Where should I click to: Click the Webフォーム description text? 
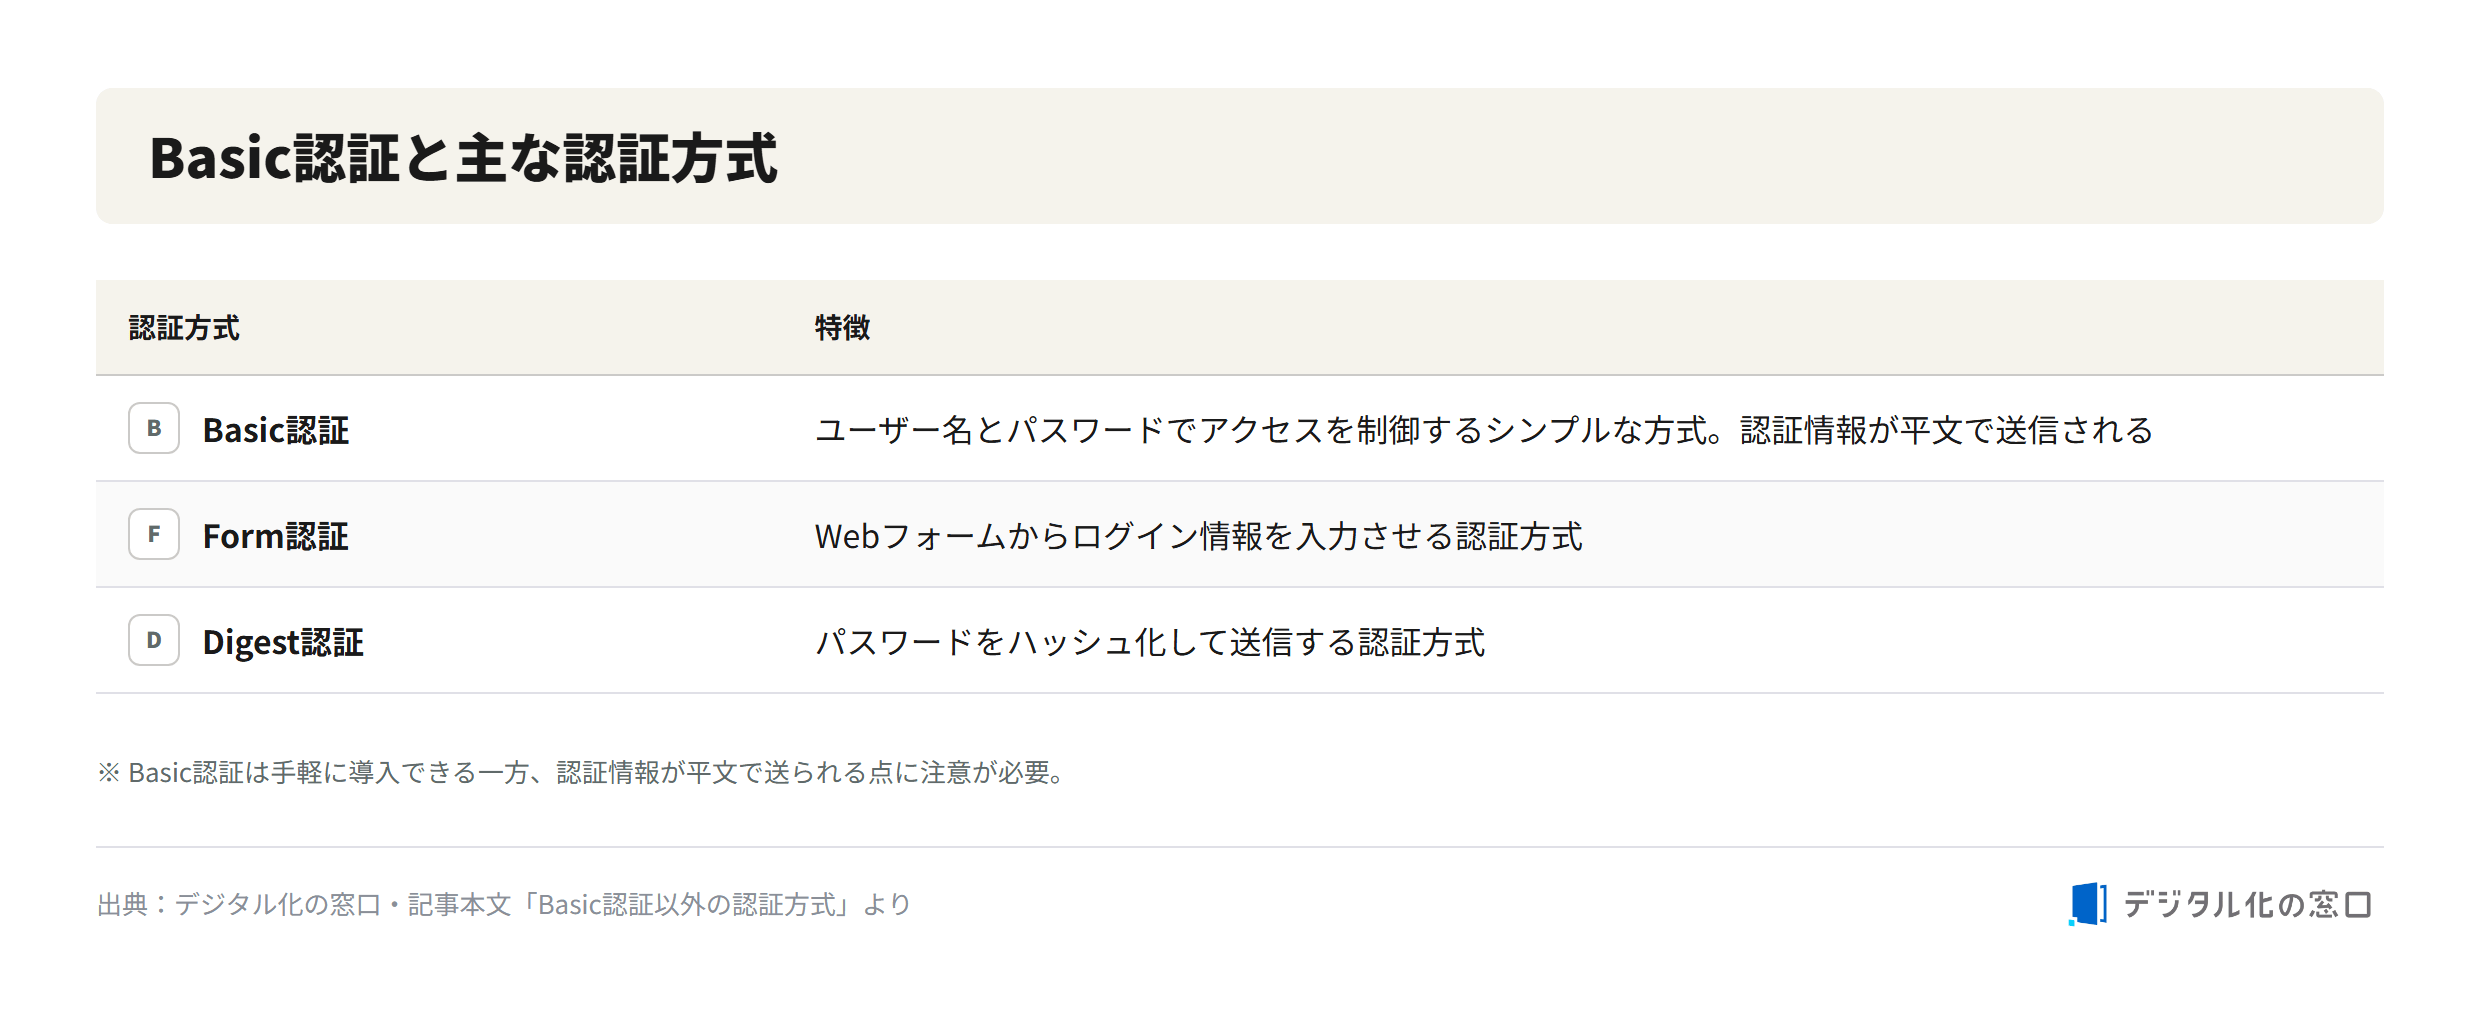click(1198, 536)
